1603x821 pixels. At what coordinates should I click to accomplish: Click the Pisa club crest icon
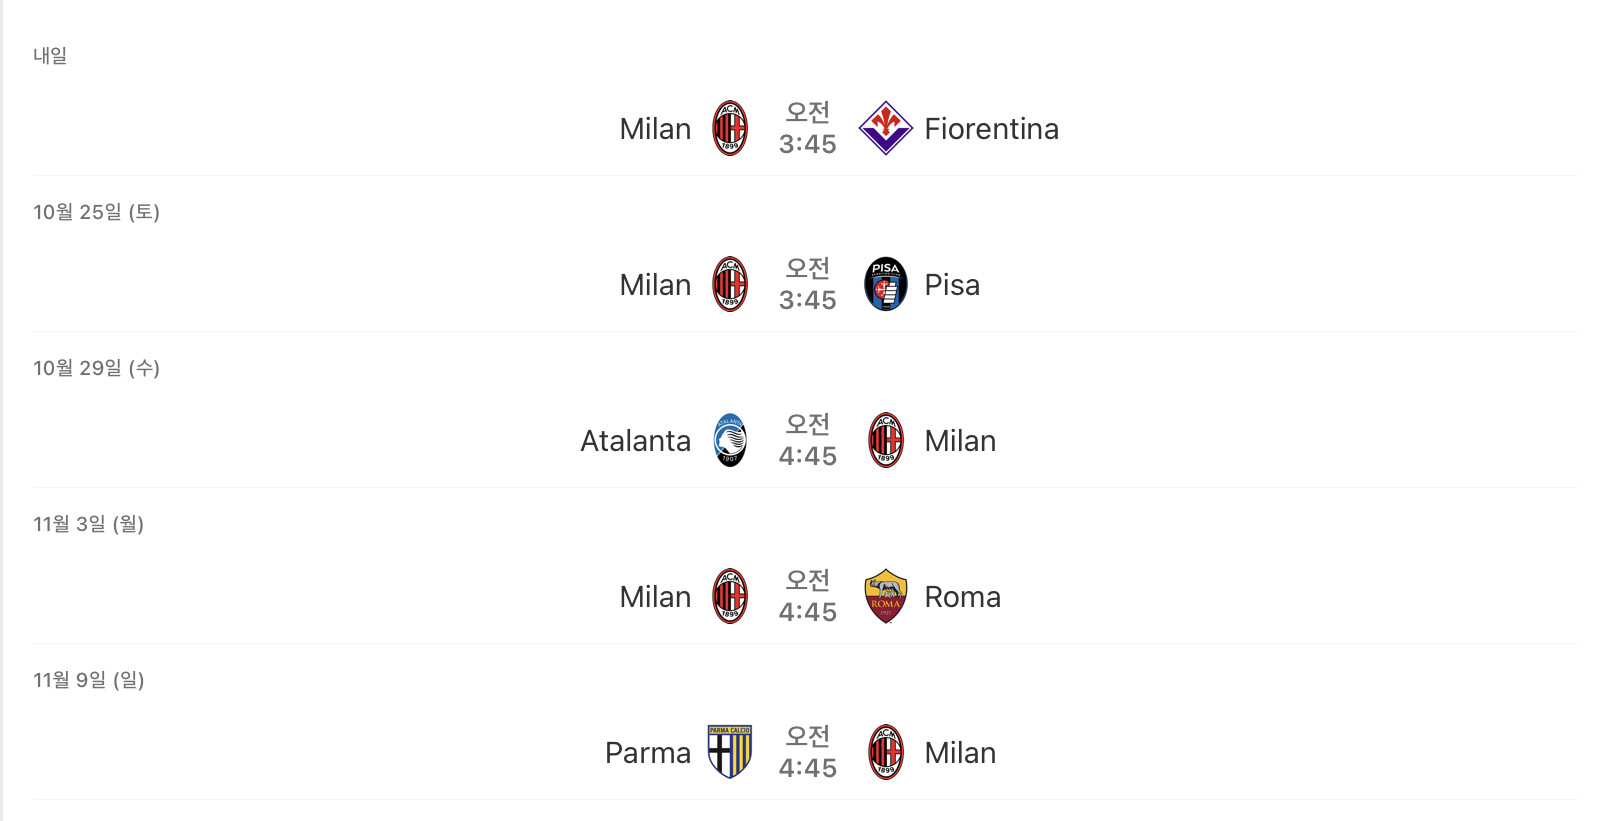pyautogui.click(x=885, y=284)
